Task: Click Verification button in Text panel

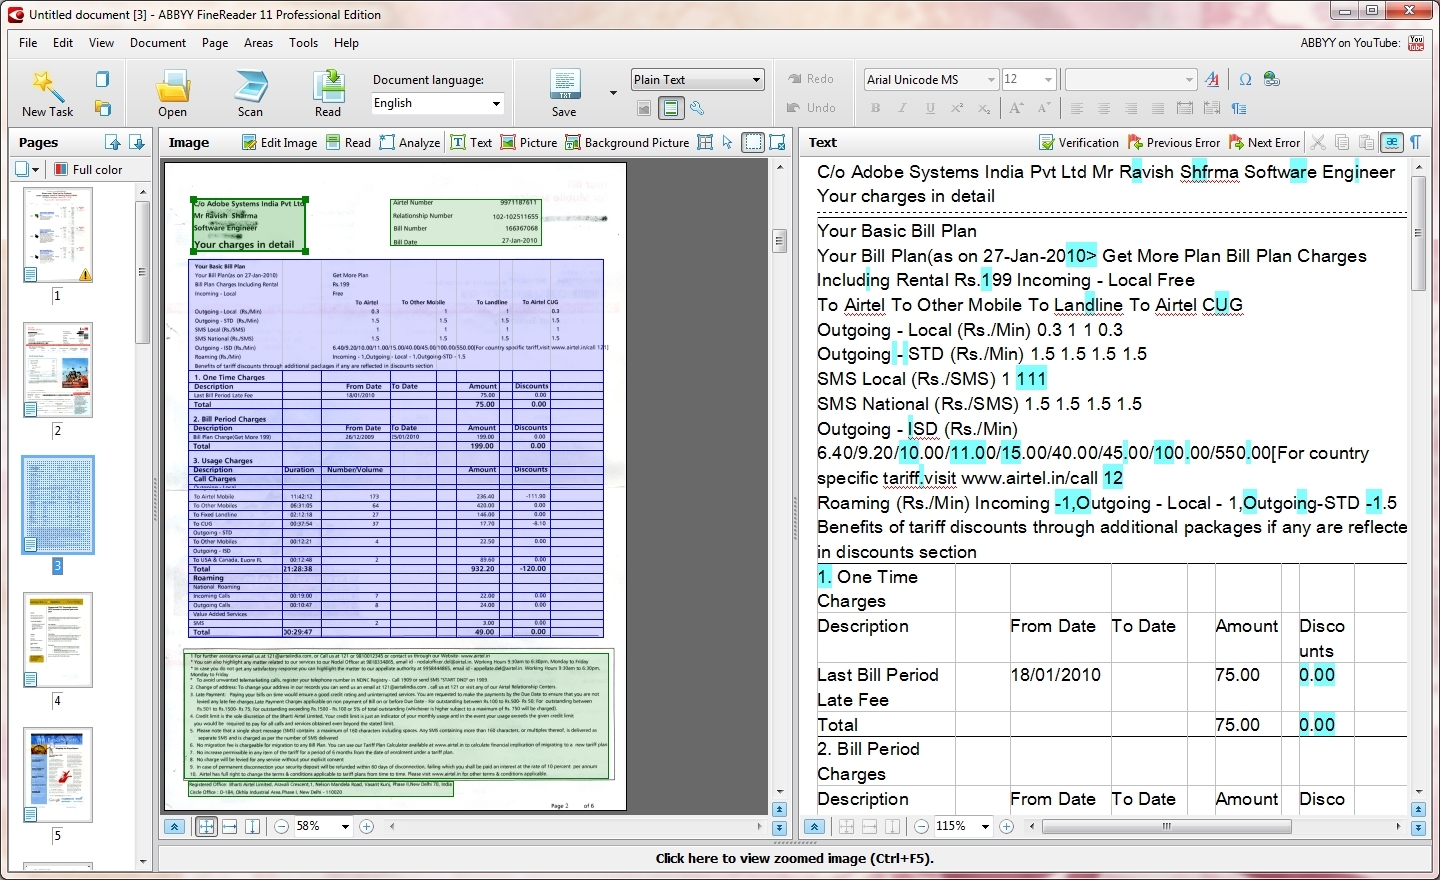Action: [1078, 143]
